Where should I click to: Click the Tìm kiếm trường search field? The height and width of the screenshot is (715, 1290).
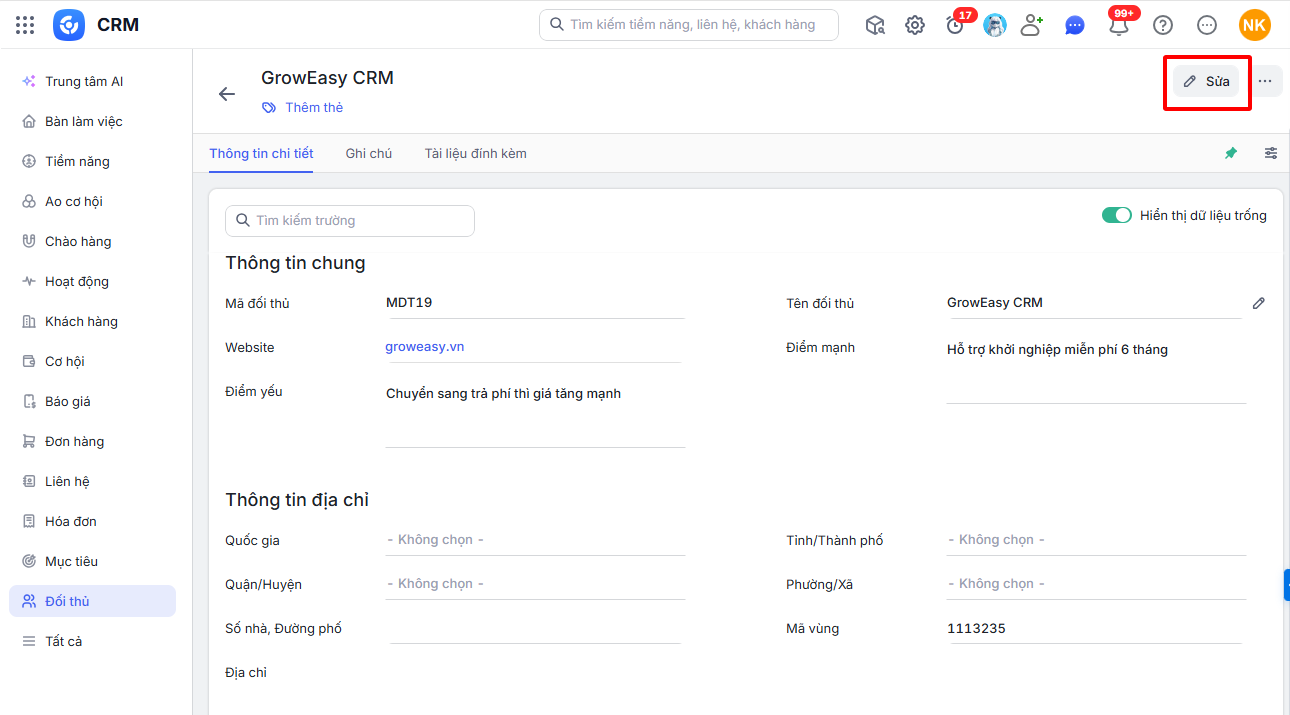350,221
